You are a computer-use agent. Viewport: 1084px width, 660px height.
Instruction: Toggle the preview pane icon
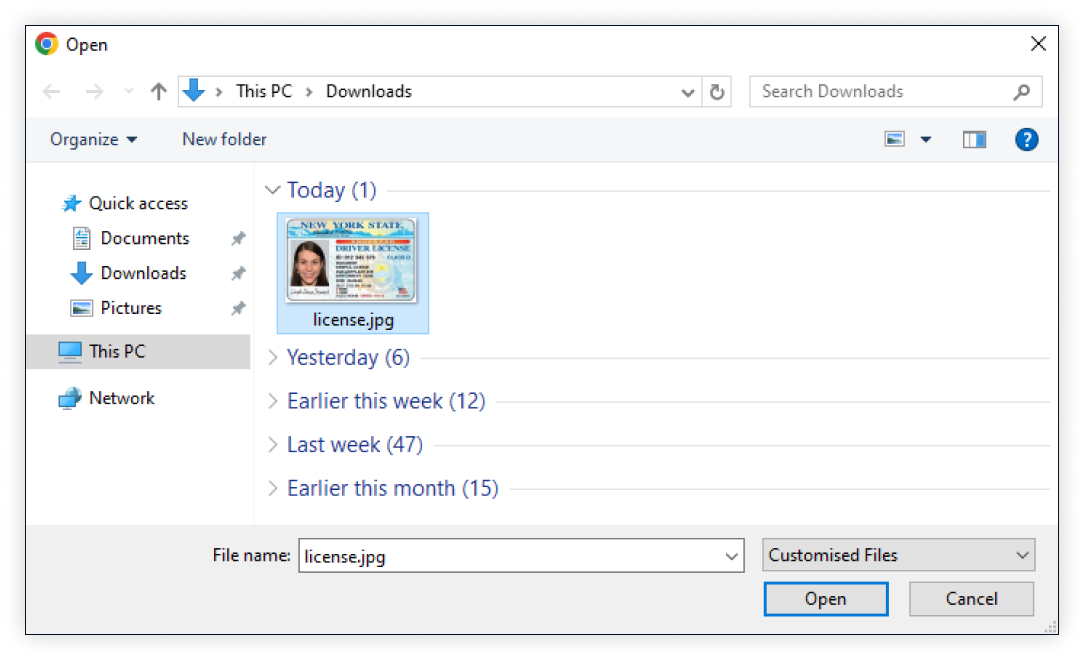(x=974, y=139)
